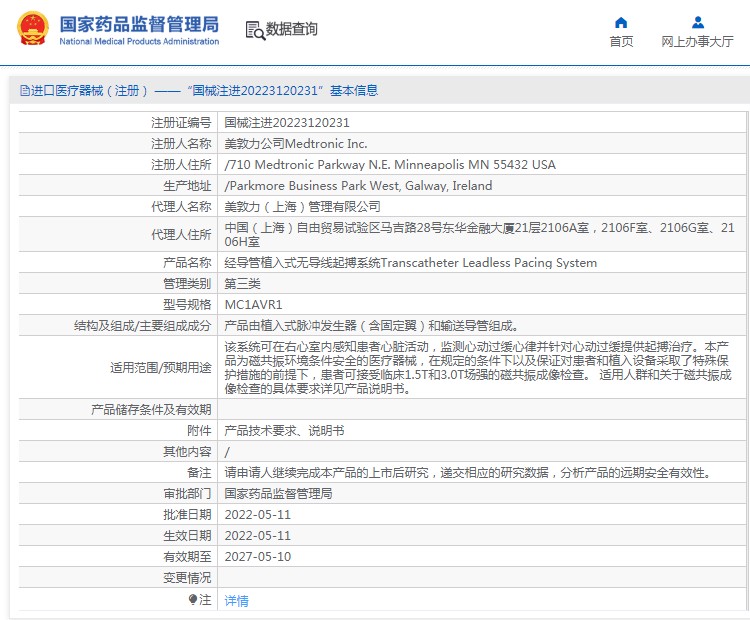Select the agent address 马吉路28号 cell
Viewport: 750px width, 620px height.
(480, 234)
